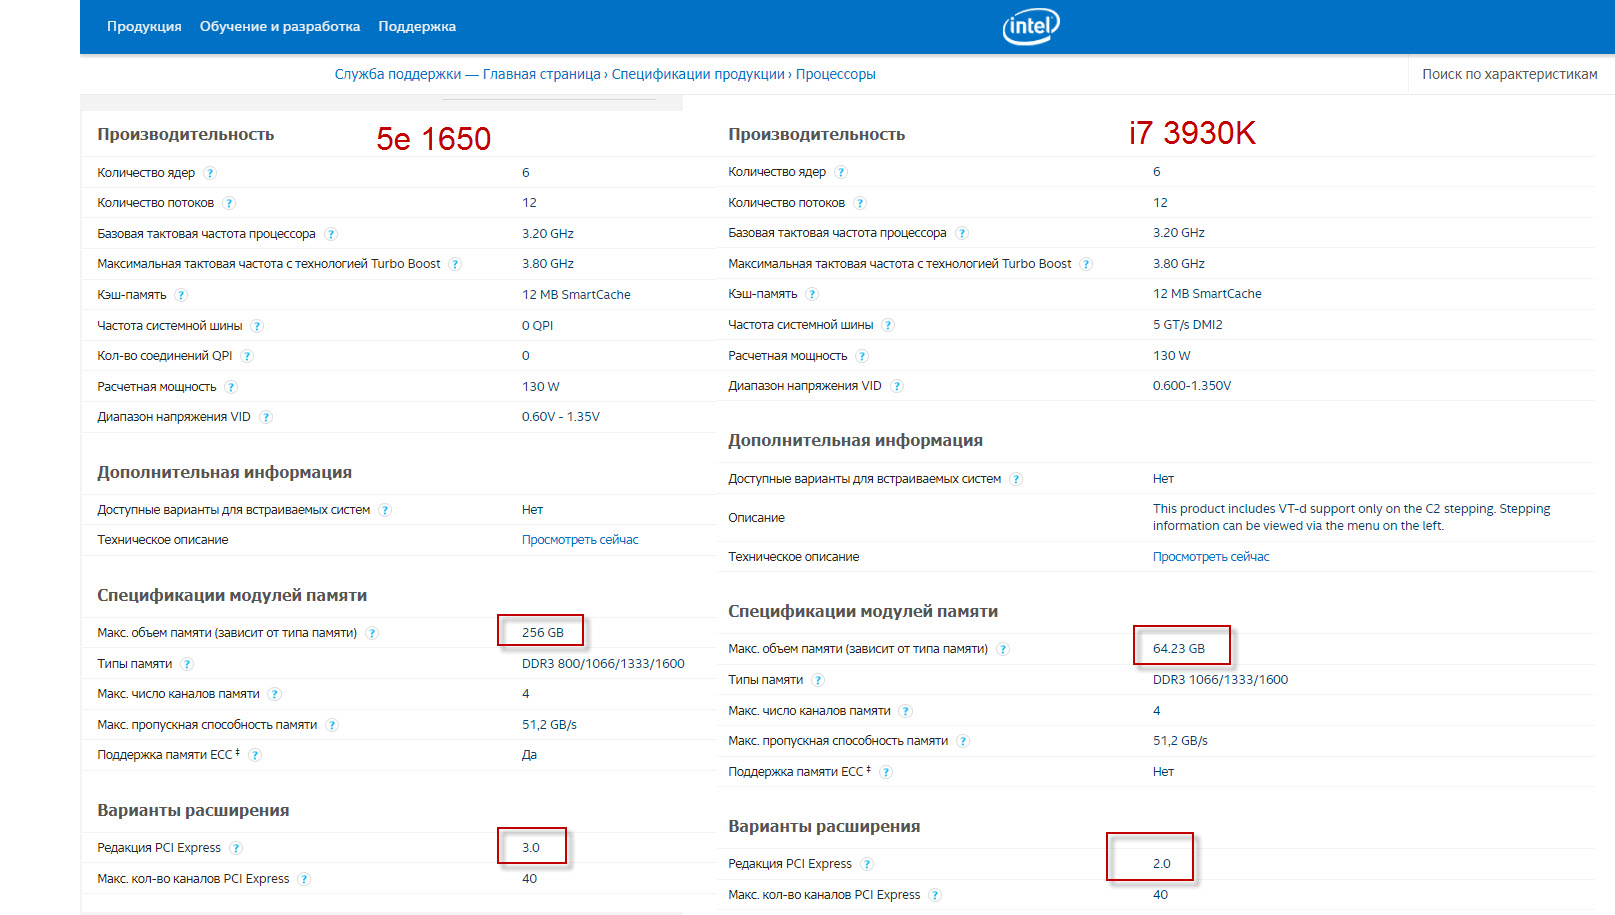Go to Служба поддержки — Главная страница breadcrumb
The image size is (1615, 915).
pos(467,74)
